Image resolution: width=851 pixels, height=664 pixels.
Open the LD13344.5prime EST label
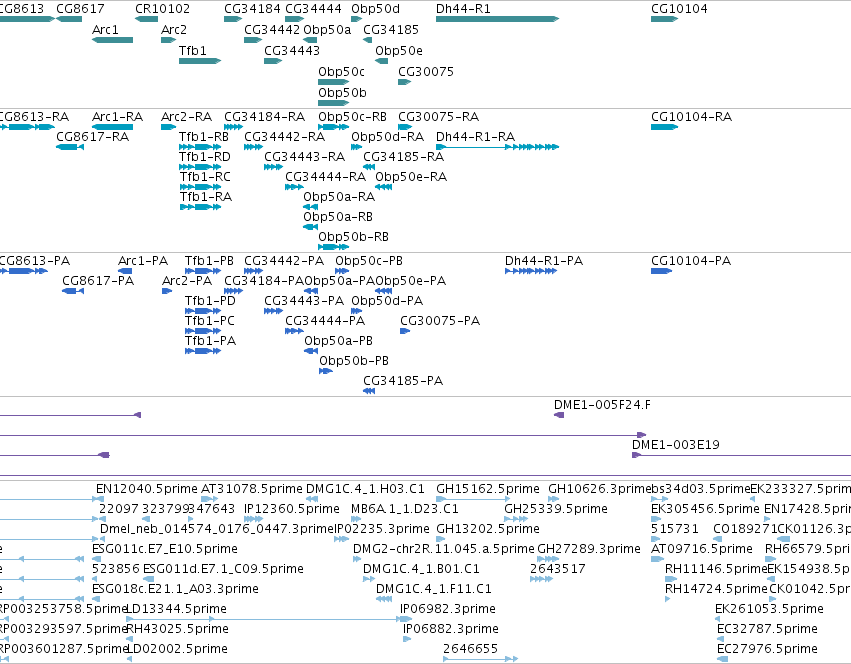(176, 609)
